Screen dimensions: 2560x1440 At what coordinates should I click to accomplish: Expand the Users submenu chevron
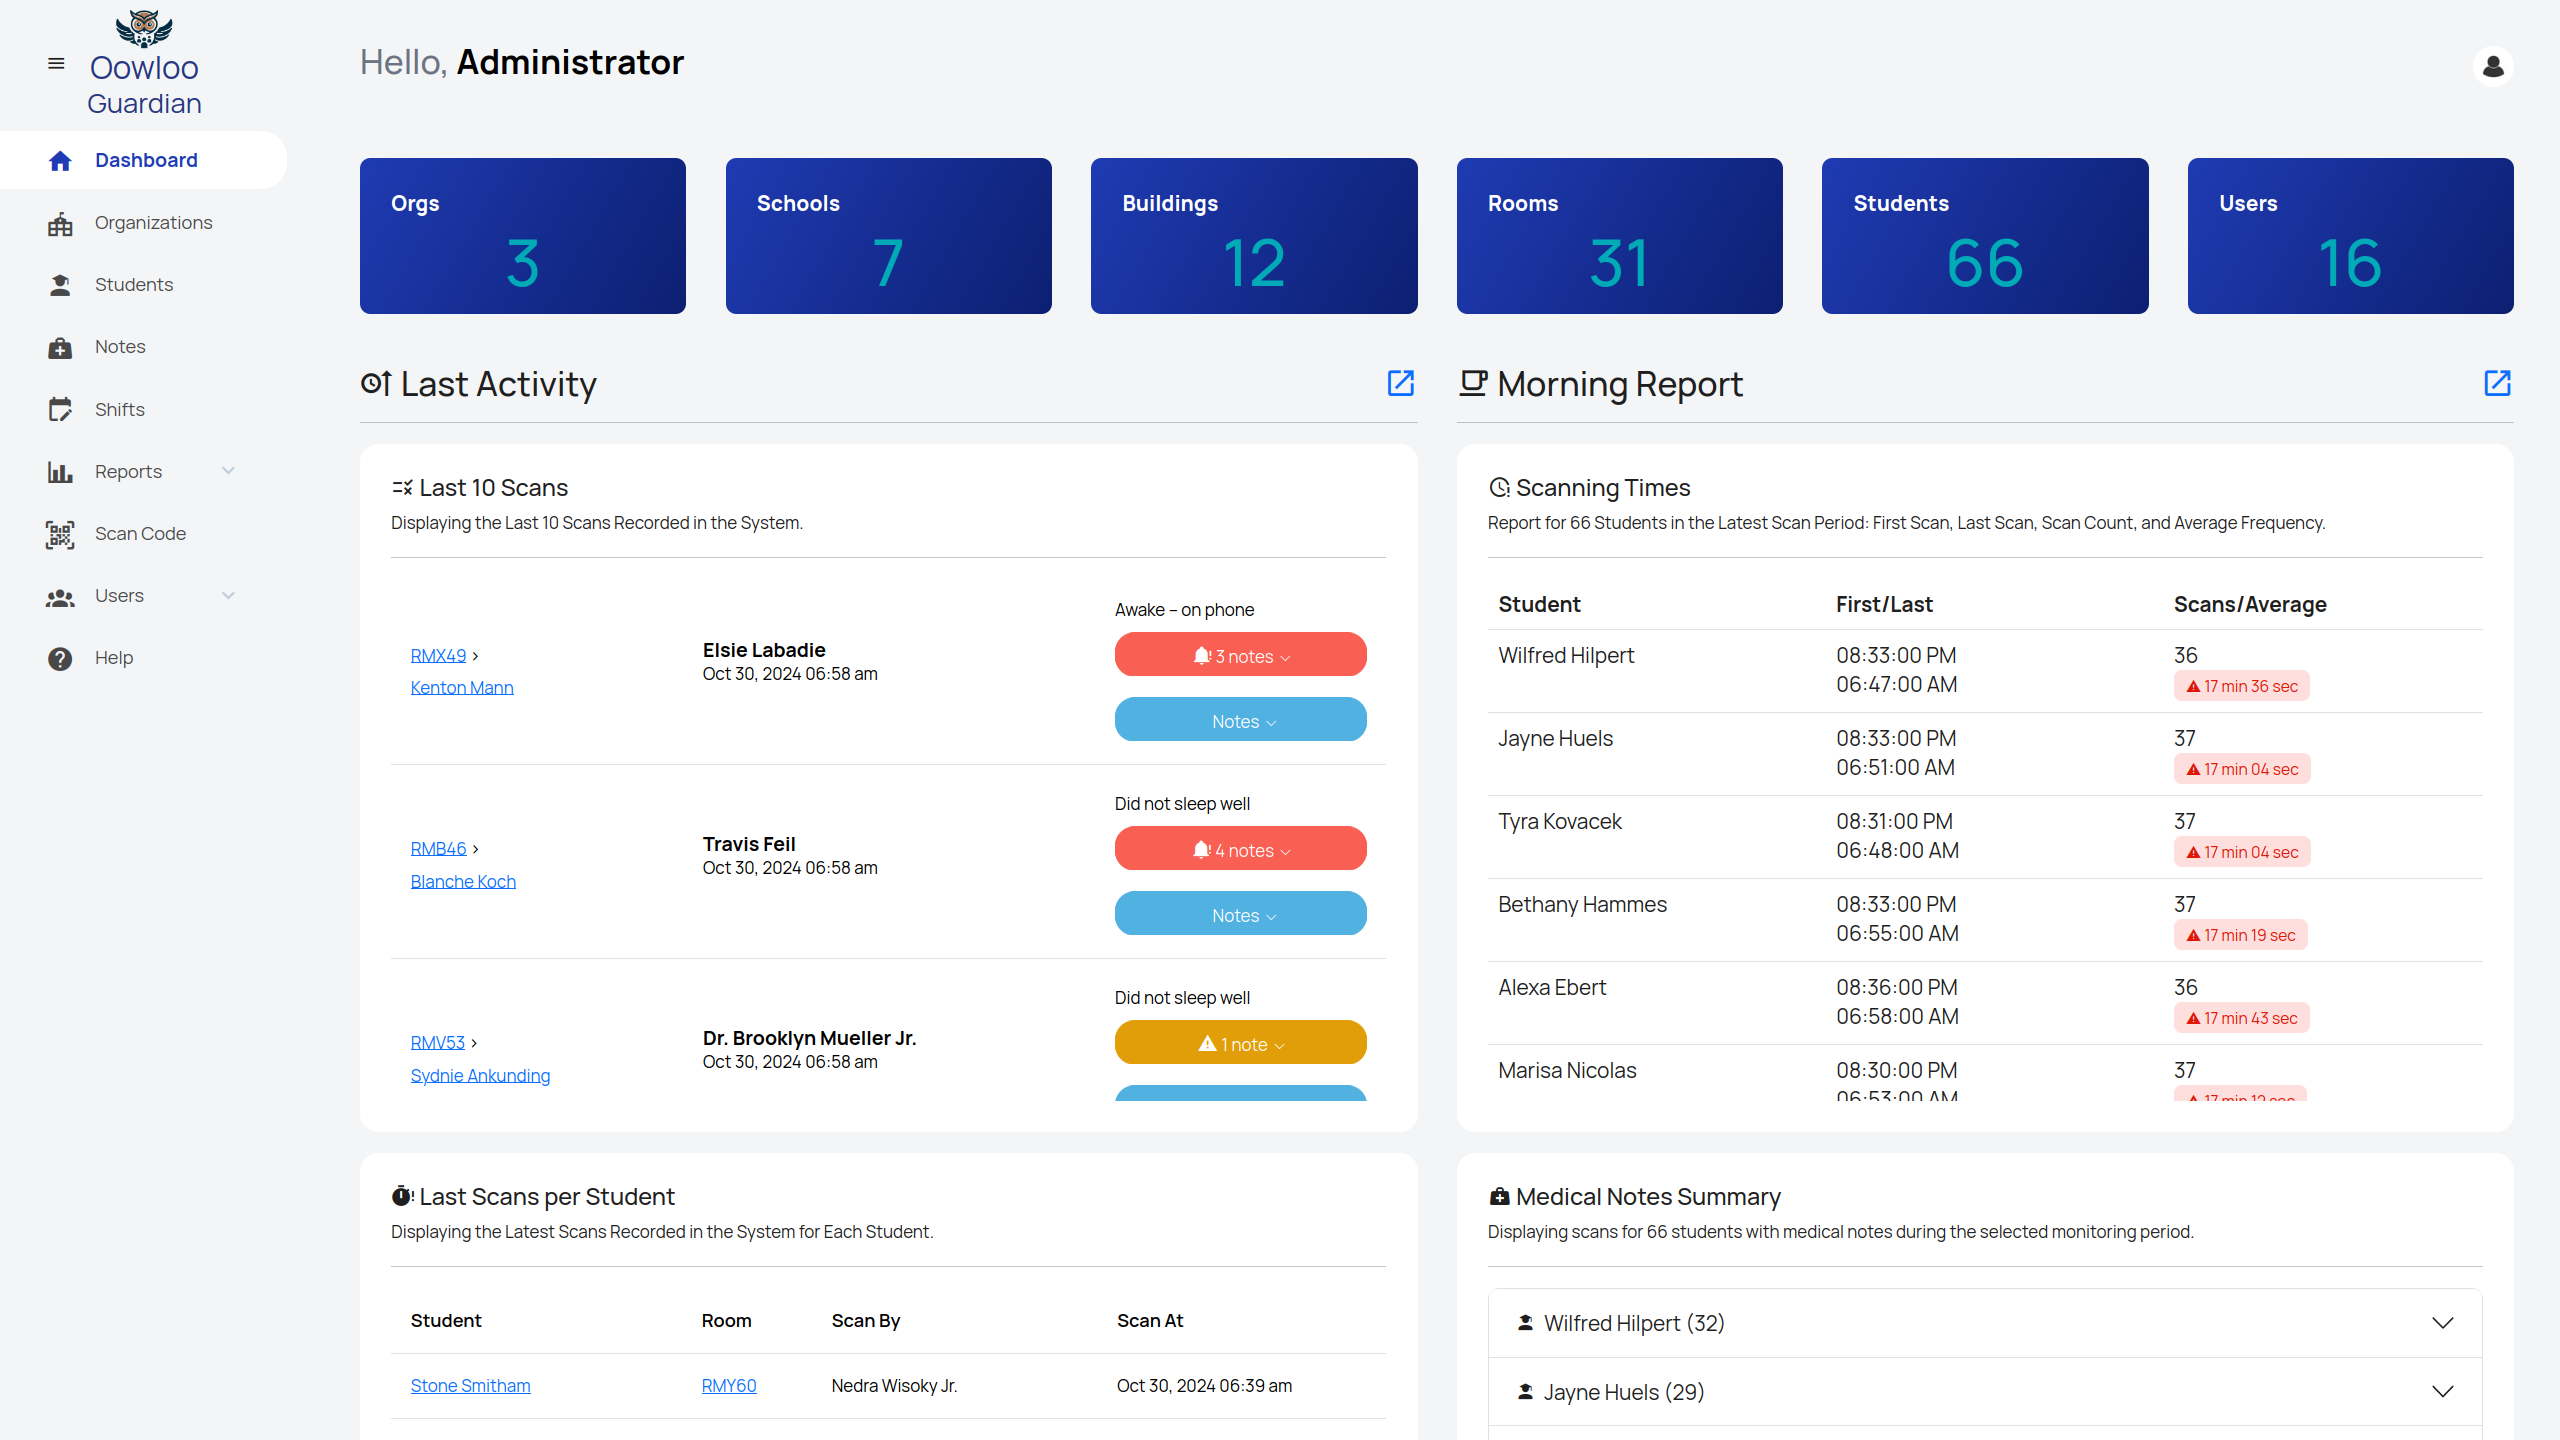pos(228,596)
